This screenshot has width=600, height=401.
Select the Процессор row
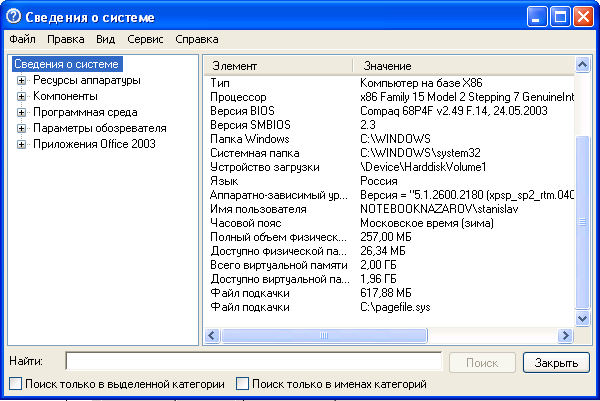point(389,97)
